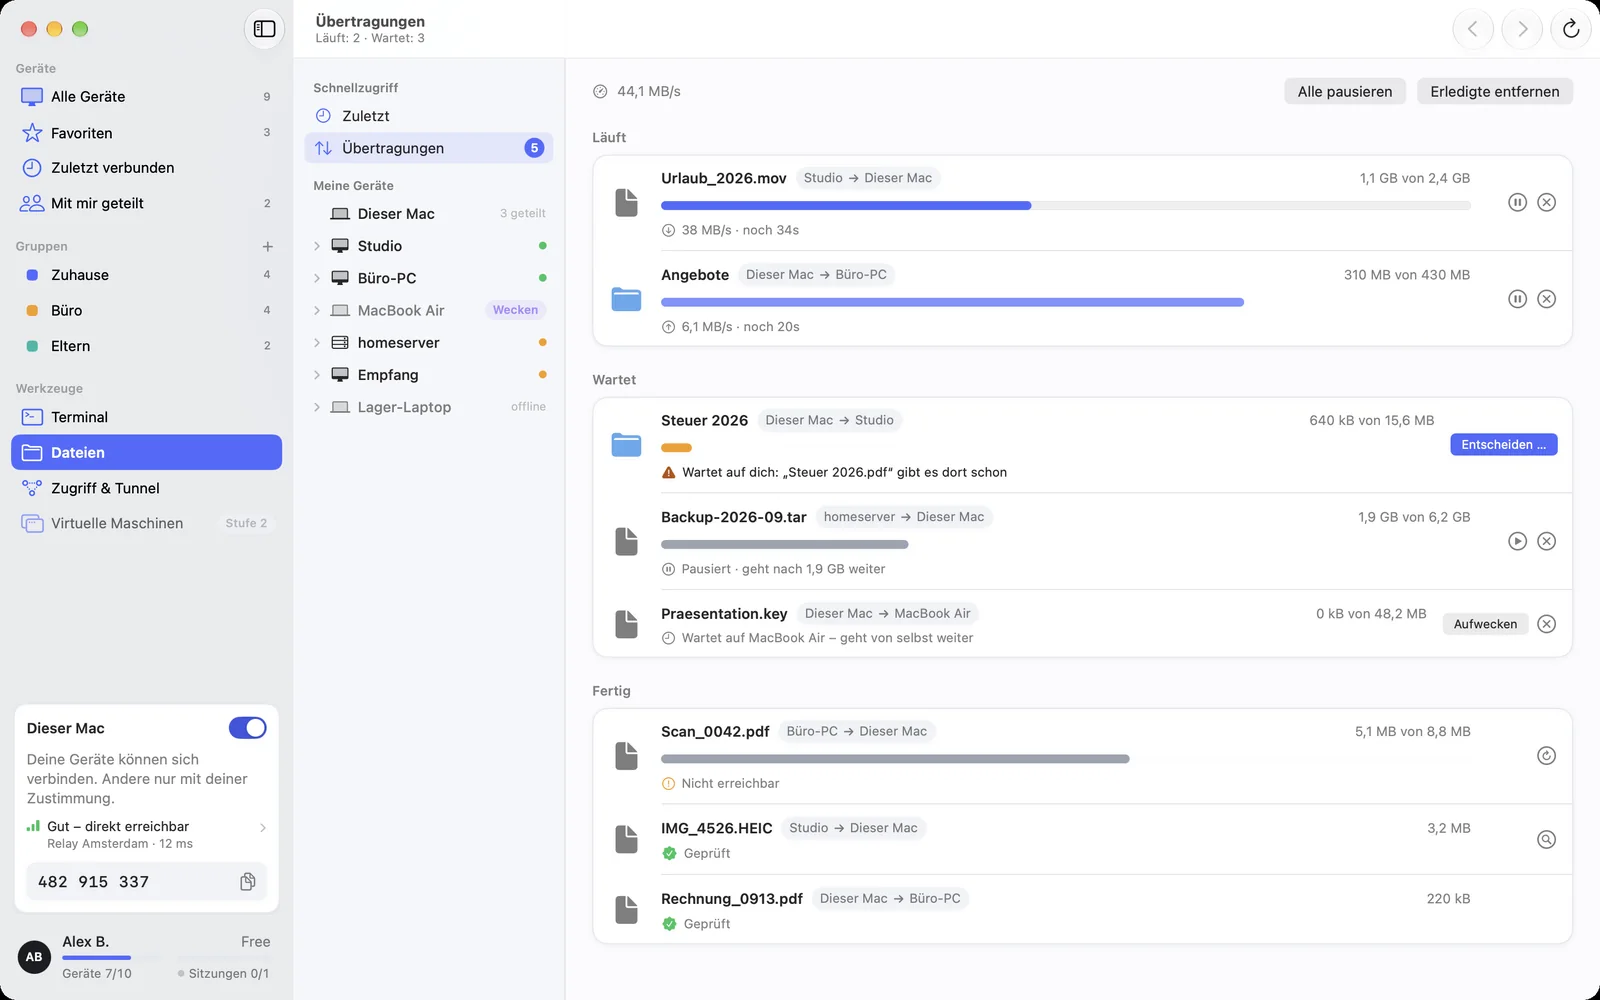The height and width of the screenshot is (1000, 1600).
Task: Open the Terminal tool
Action: pos(146,417)
